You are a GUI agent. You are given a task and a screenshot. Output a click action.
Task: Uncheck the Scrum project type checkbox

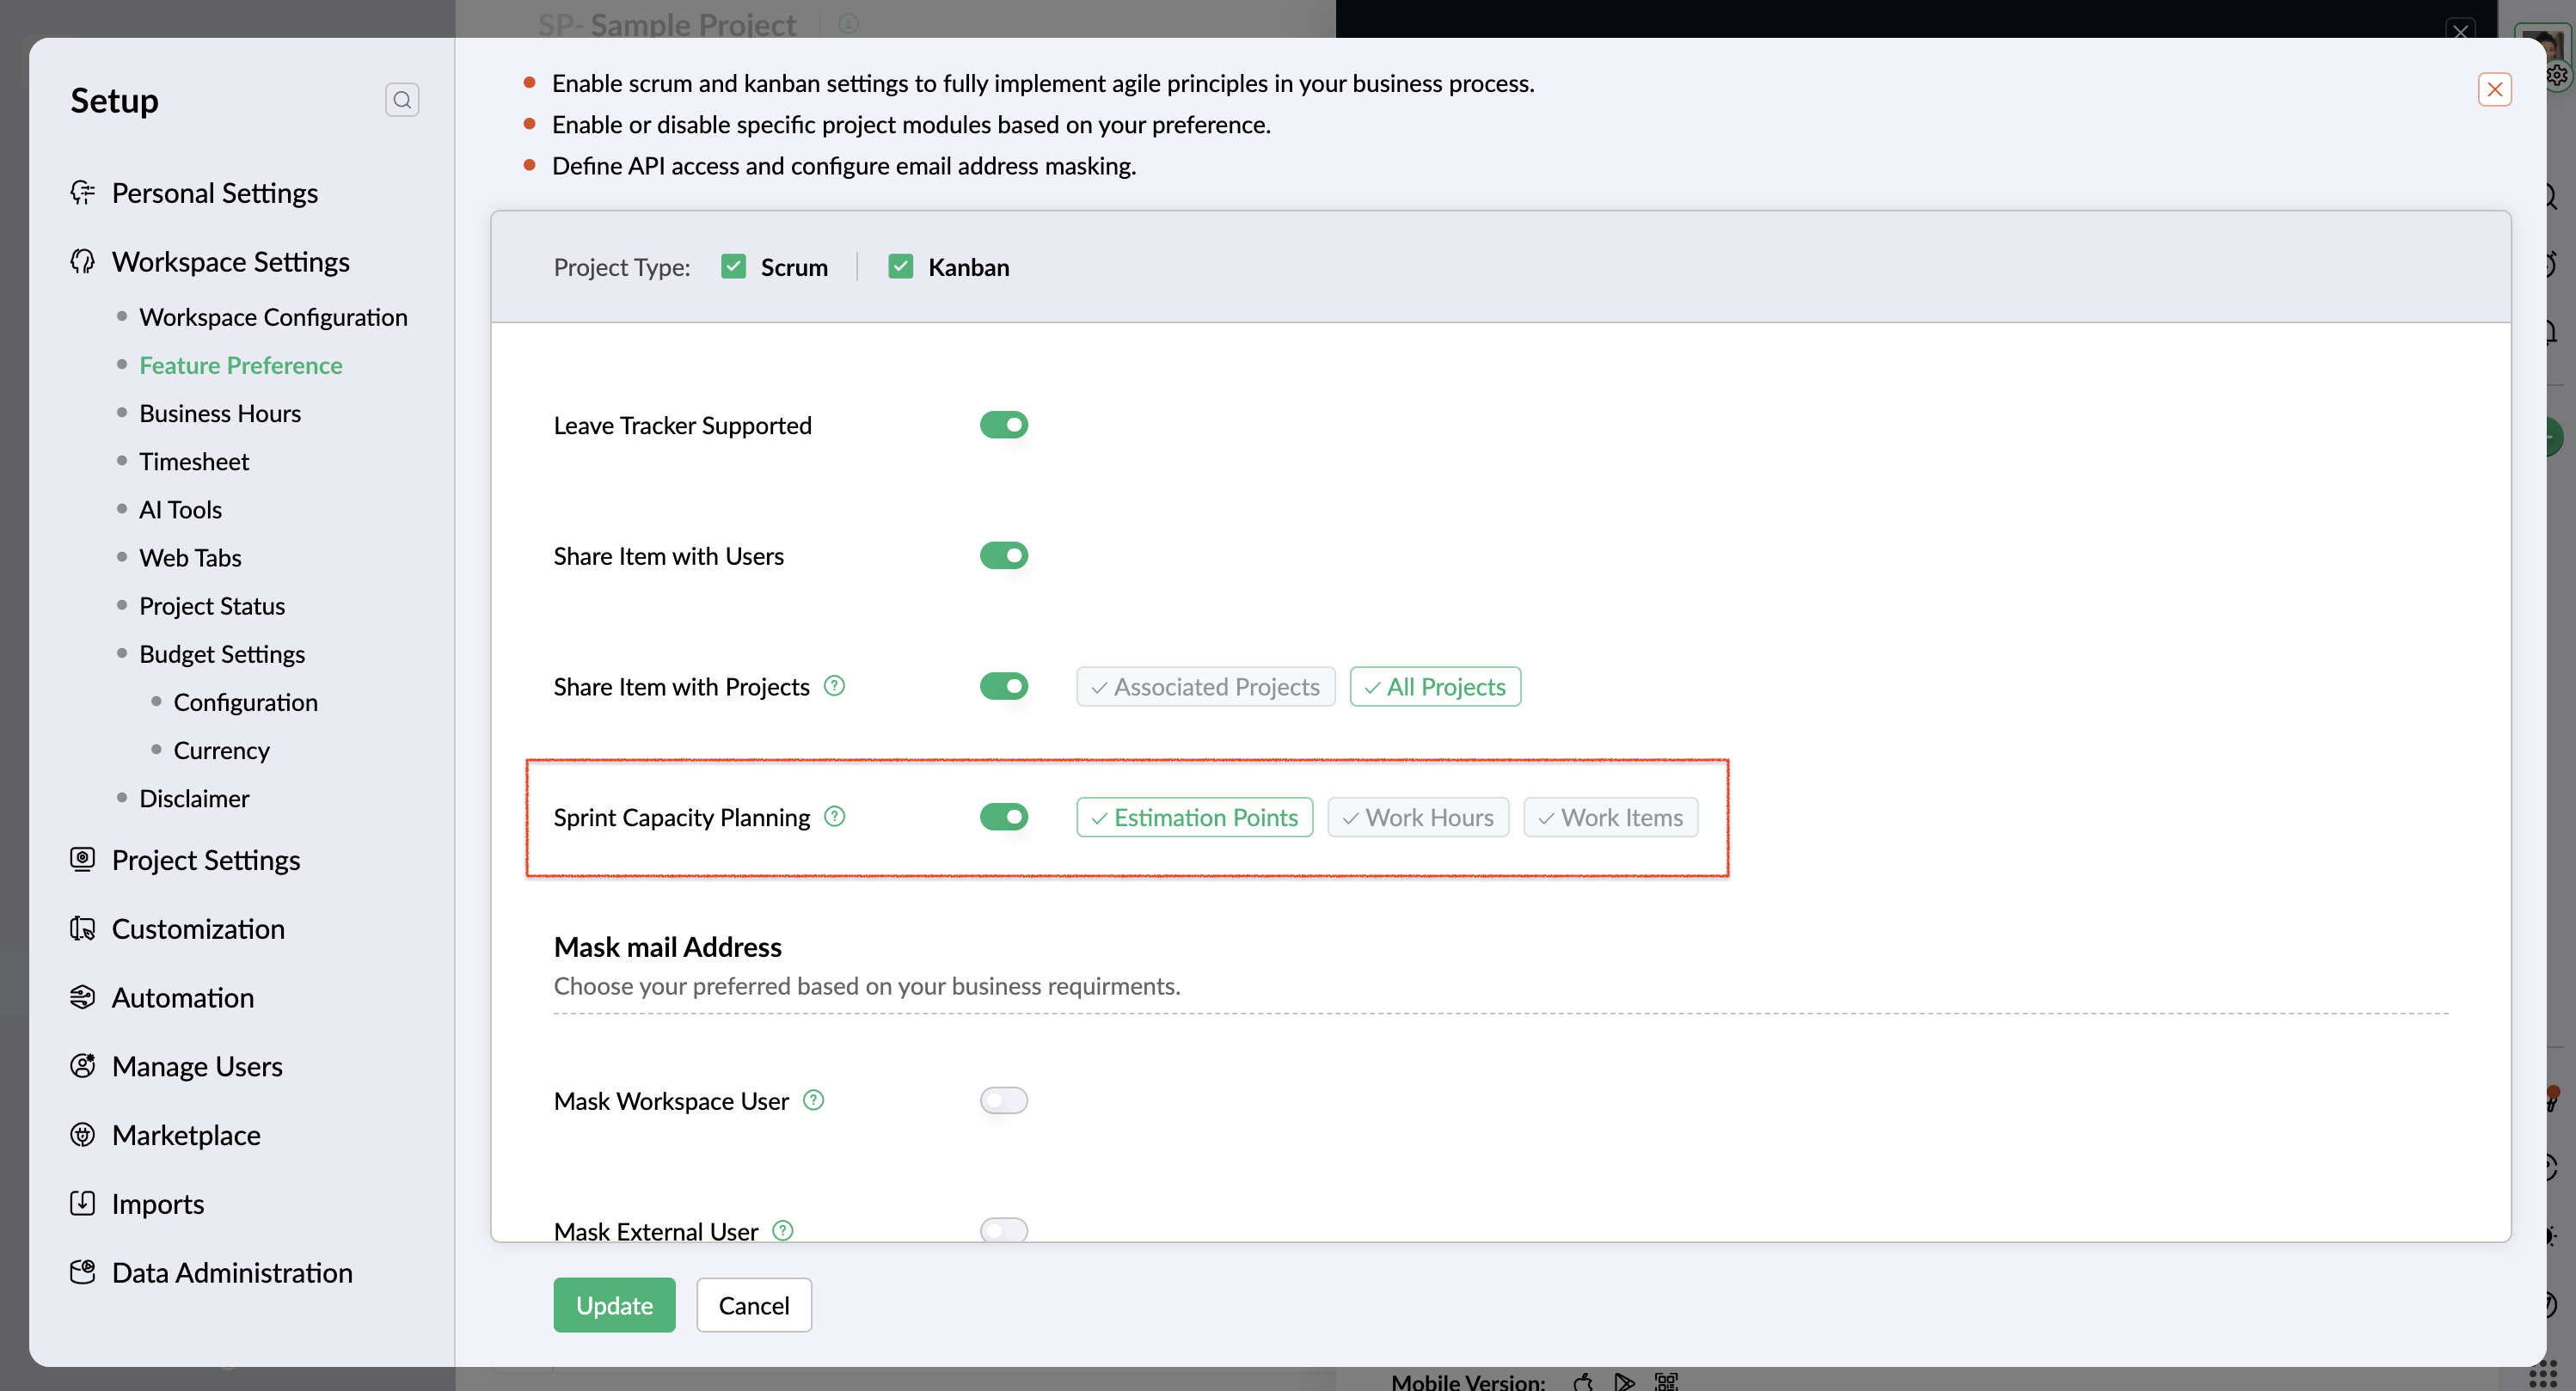click(x=733, y=267)
